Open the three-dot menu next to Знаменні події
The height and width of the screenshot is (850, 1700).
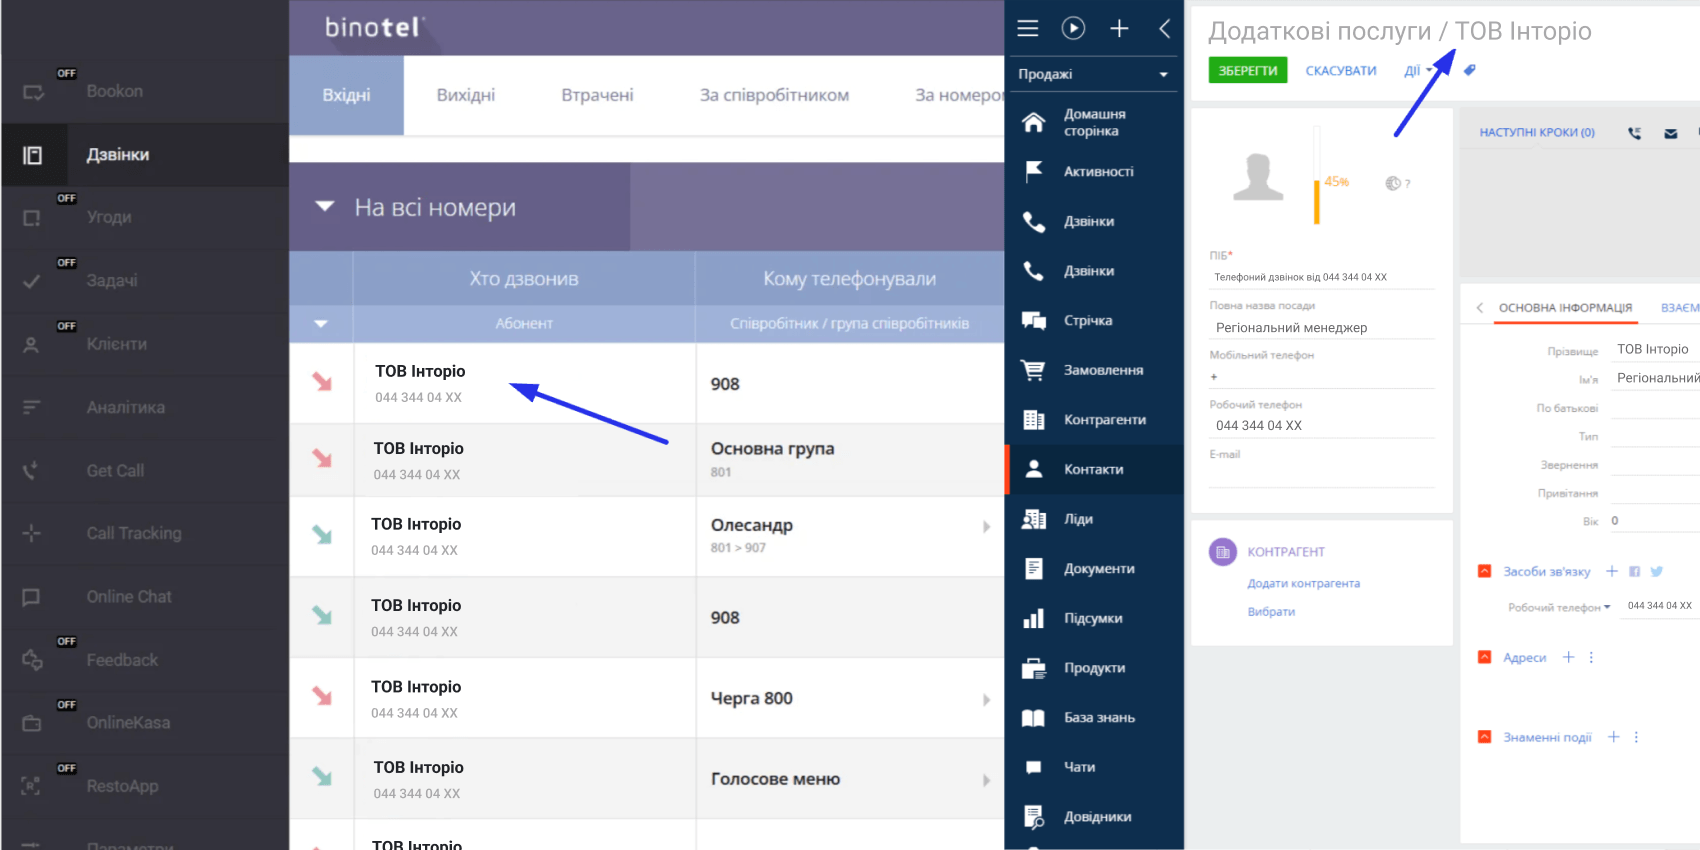coord(1636,737)
